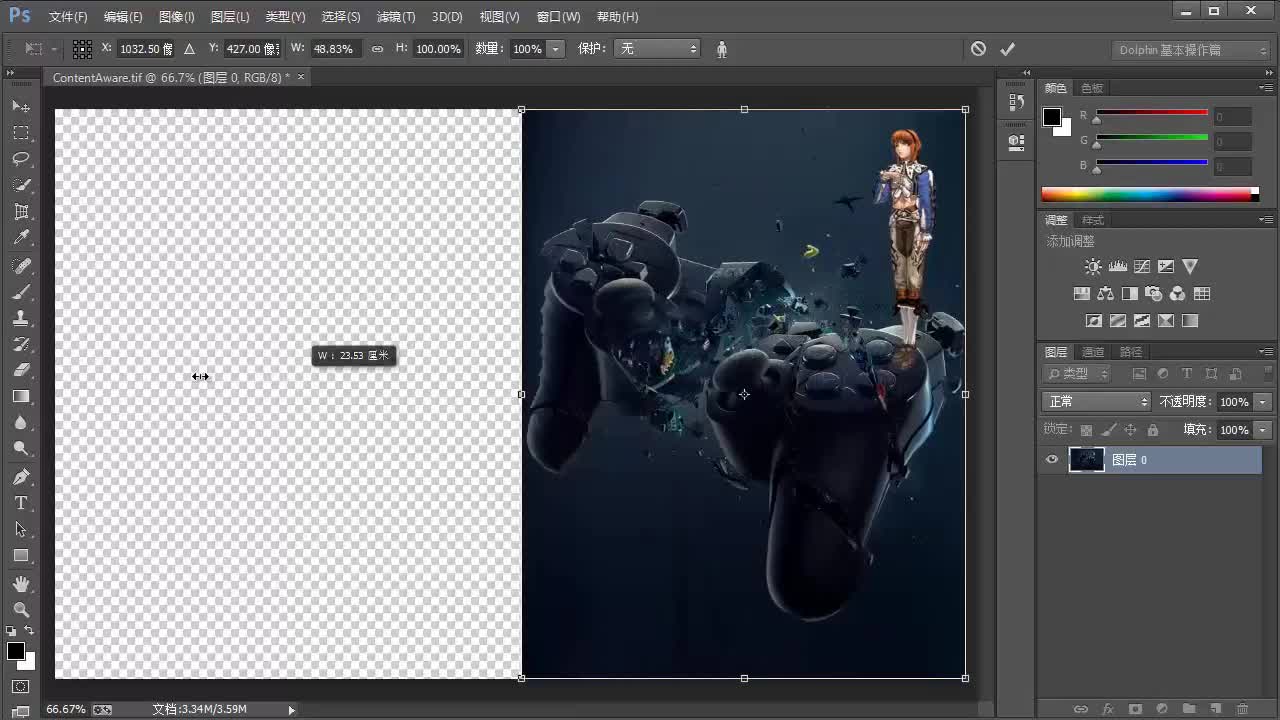Cancel the transform with the slash icon
Viewport: 1280px width, 720px height.
coord(978,48)
